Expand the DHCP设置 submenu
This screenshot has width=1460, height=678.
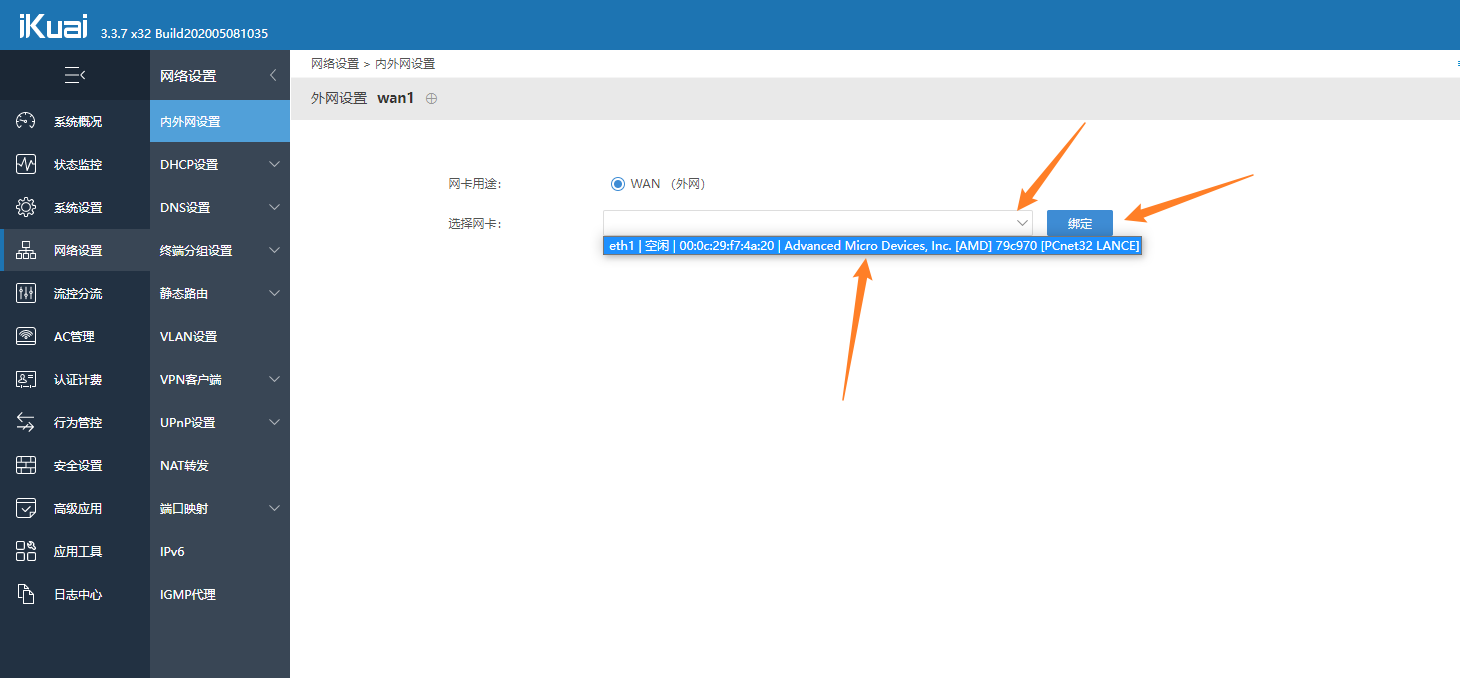point(274,164)
